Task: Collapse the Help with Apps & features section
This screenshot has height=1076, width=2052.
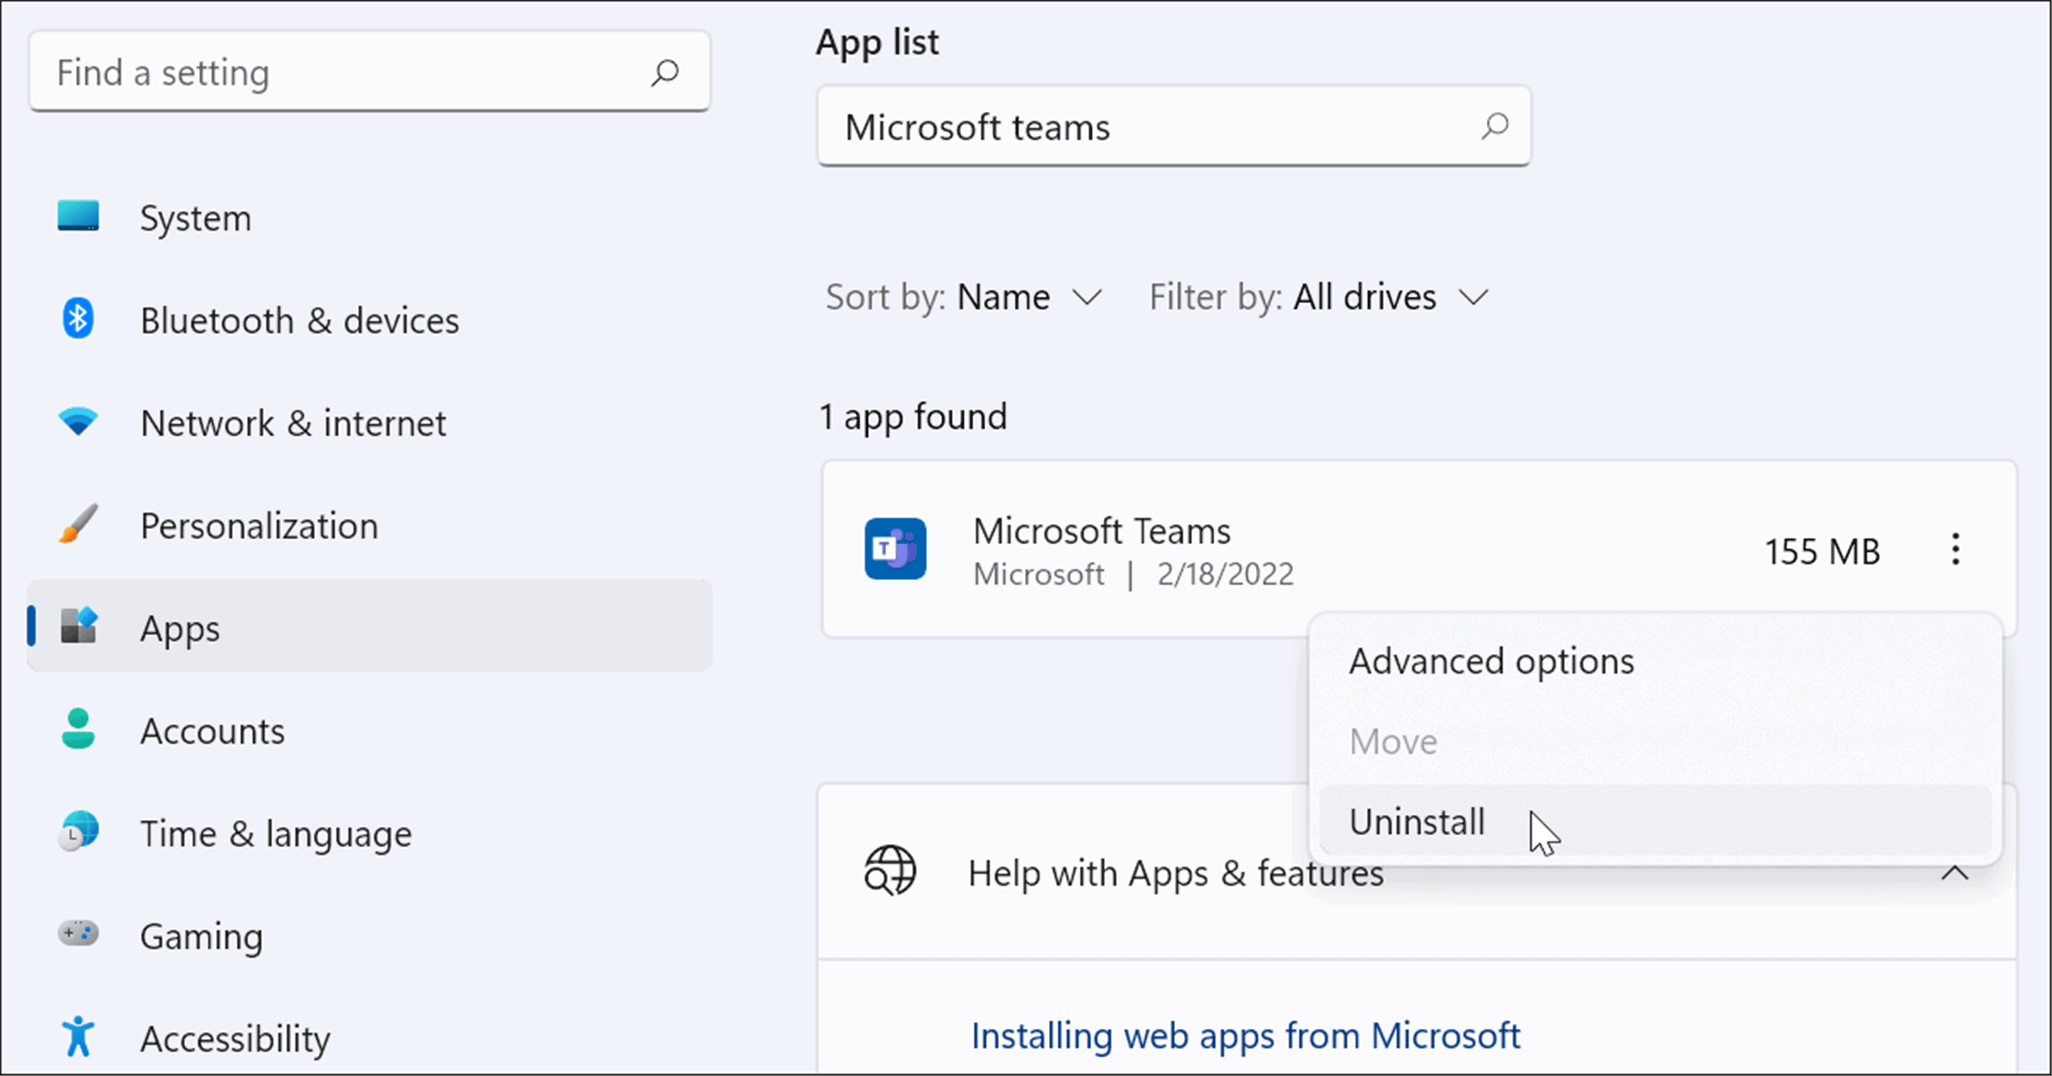Action: 1955,873
